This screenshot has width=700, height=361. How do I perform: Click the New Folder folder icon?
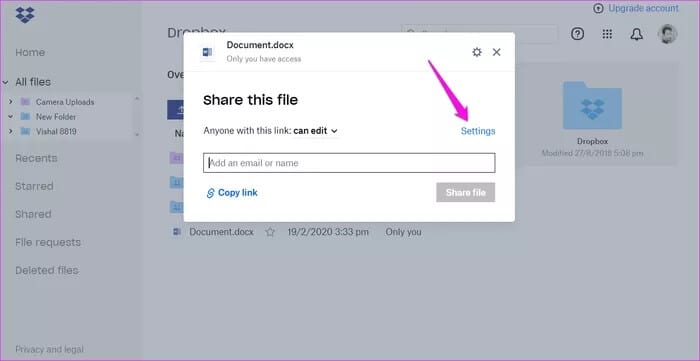(25, 116)
